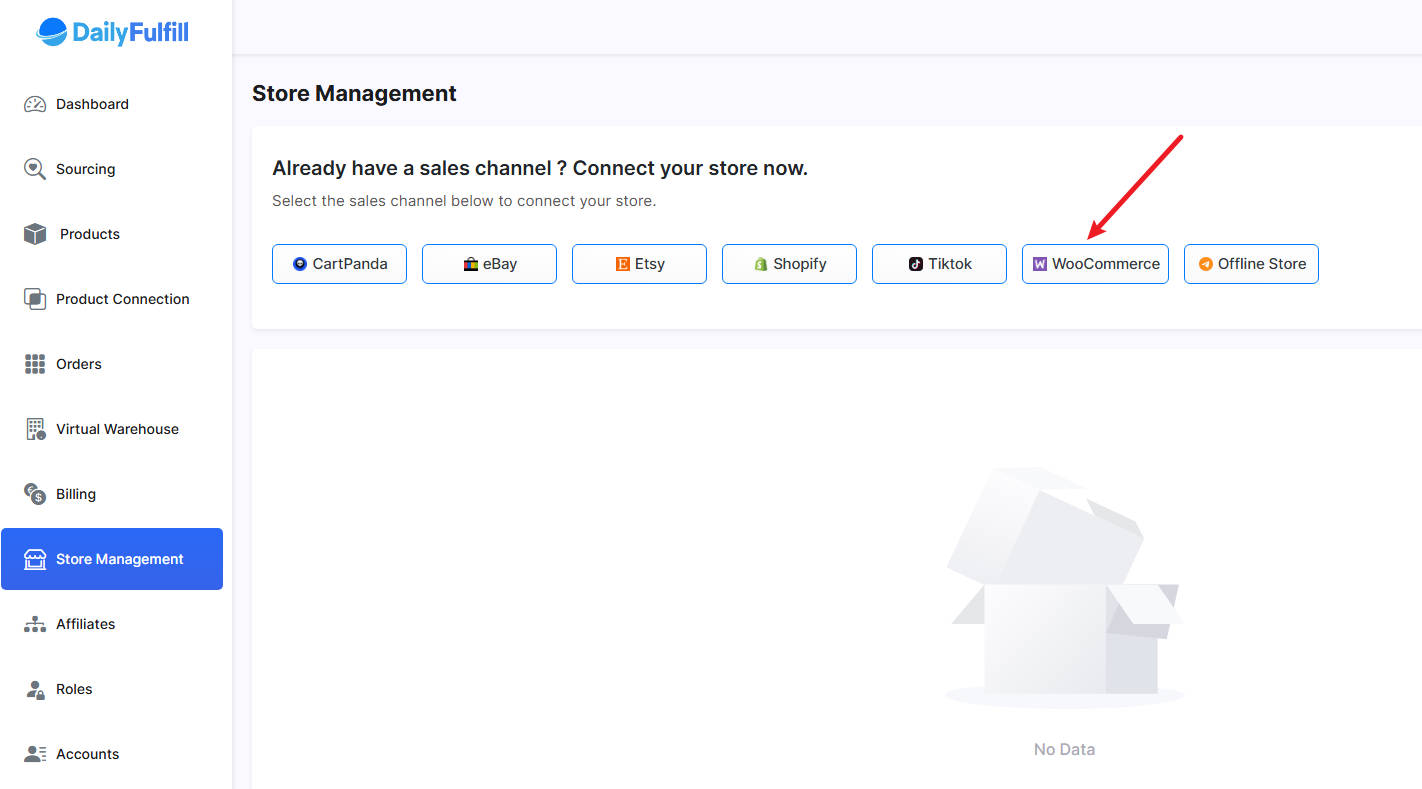Click the Products box icon

(x=35, y=234)
